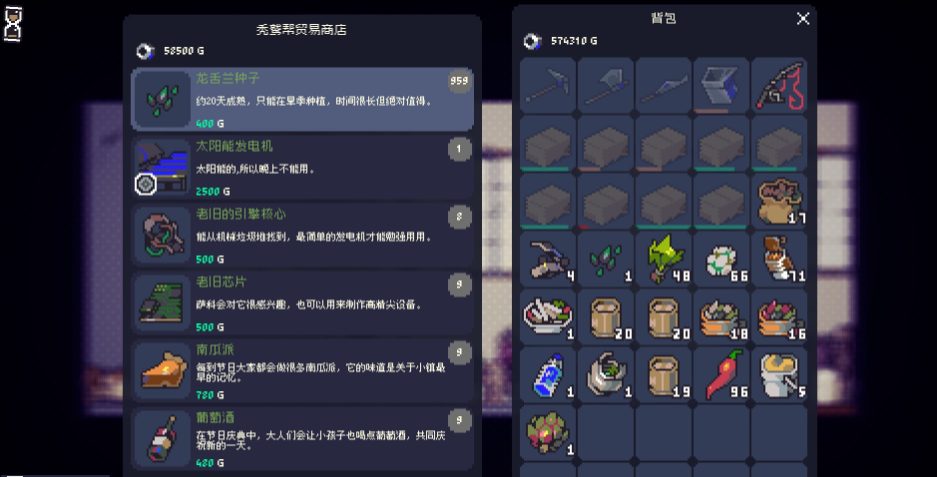Select the axe tool in backpack
The width and height of the screenshot is (937, 477).
point(605,85)
